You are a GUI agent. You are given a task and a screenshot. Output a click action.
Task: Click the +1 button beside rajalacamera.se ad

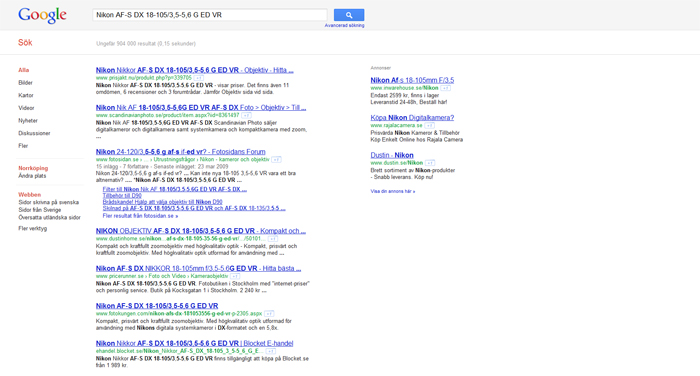pos(429,125)
